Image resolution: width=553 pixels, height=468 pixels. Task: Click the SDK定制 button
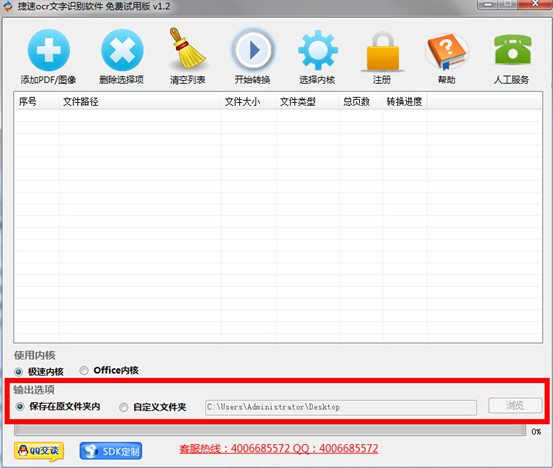[111, 451]
